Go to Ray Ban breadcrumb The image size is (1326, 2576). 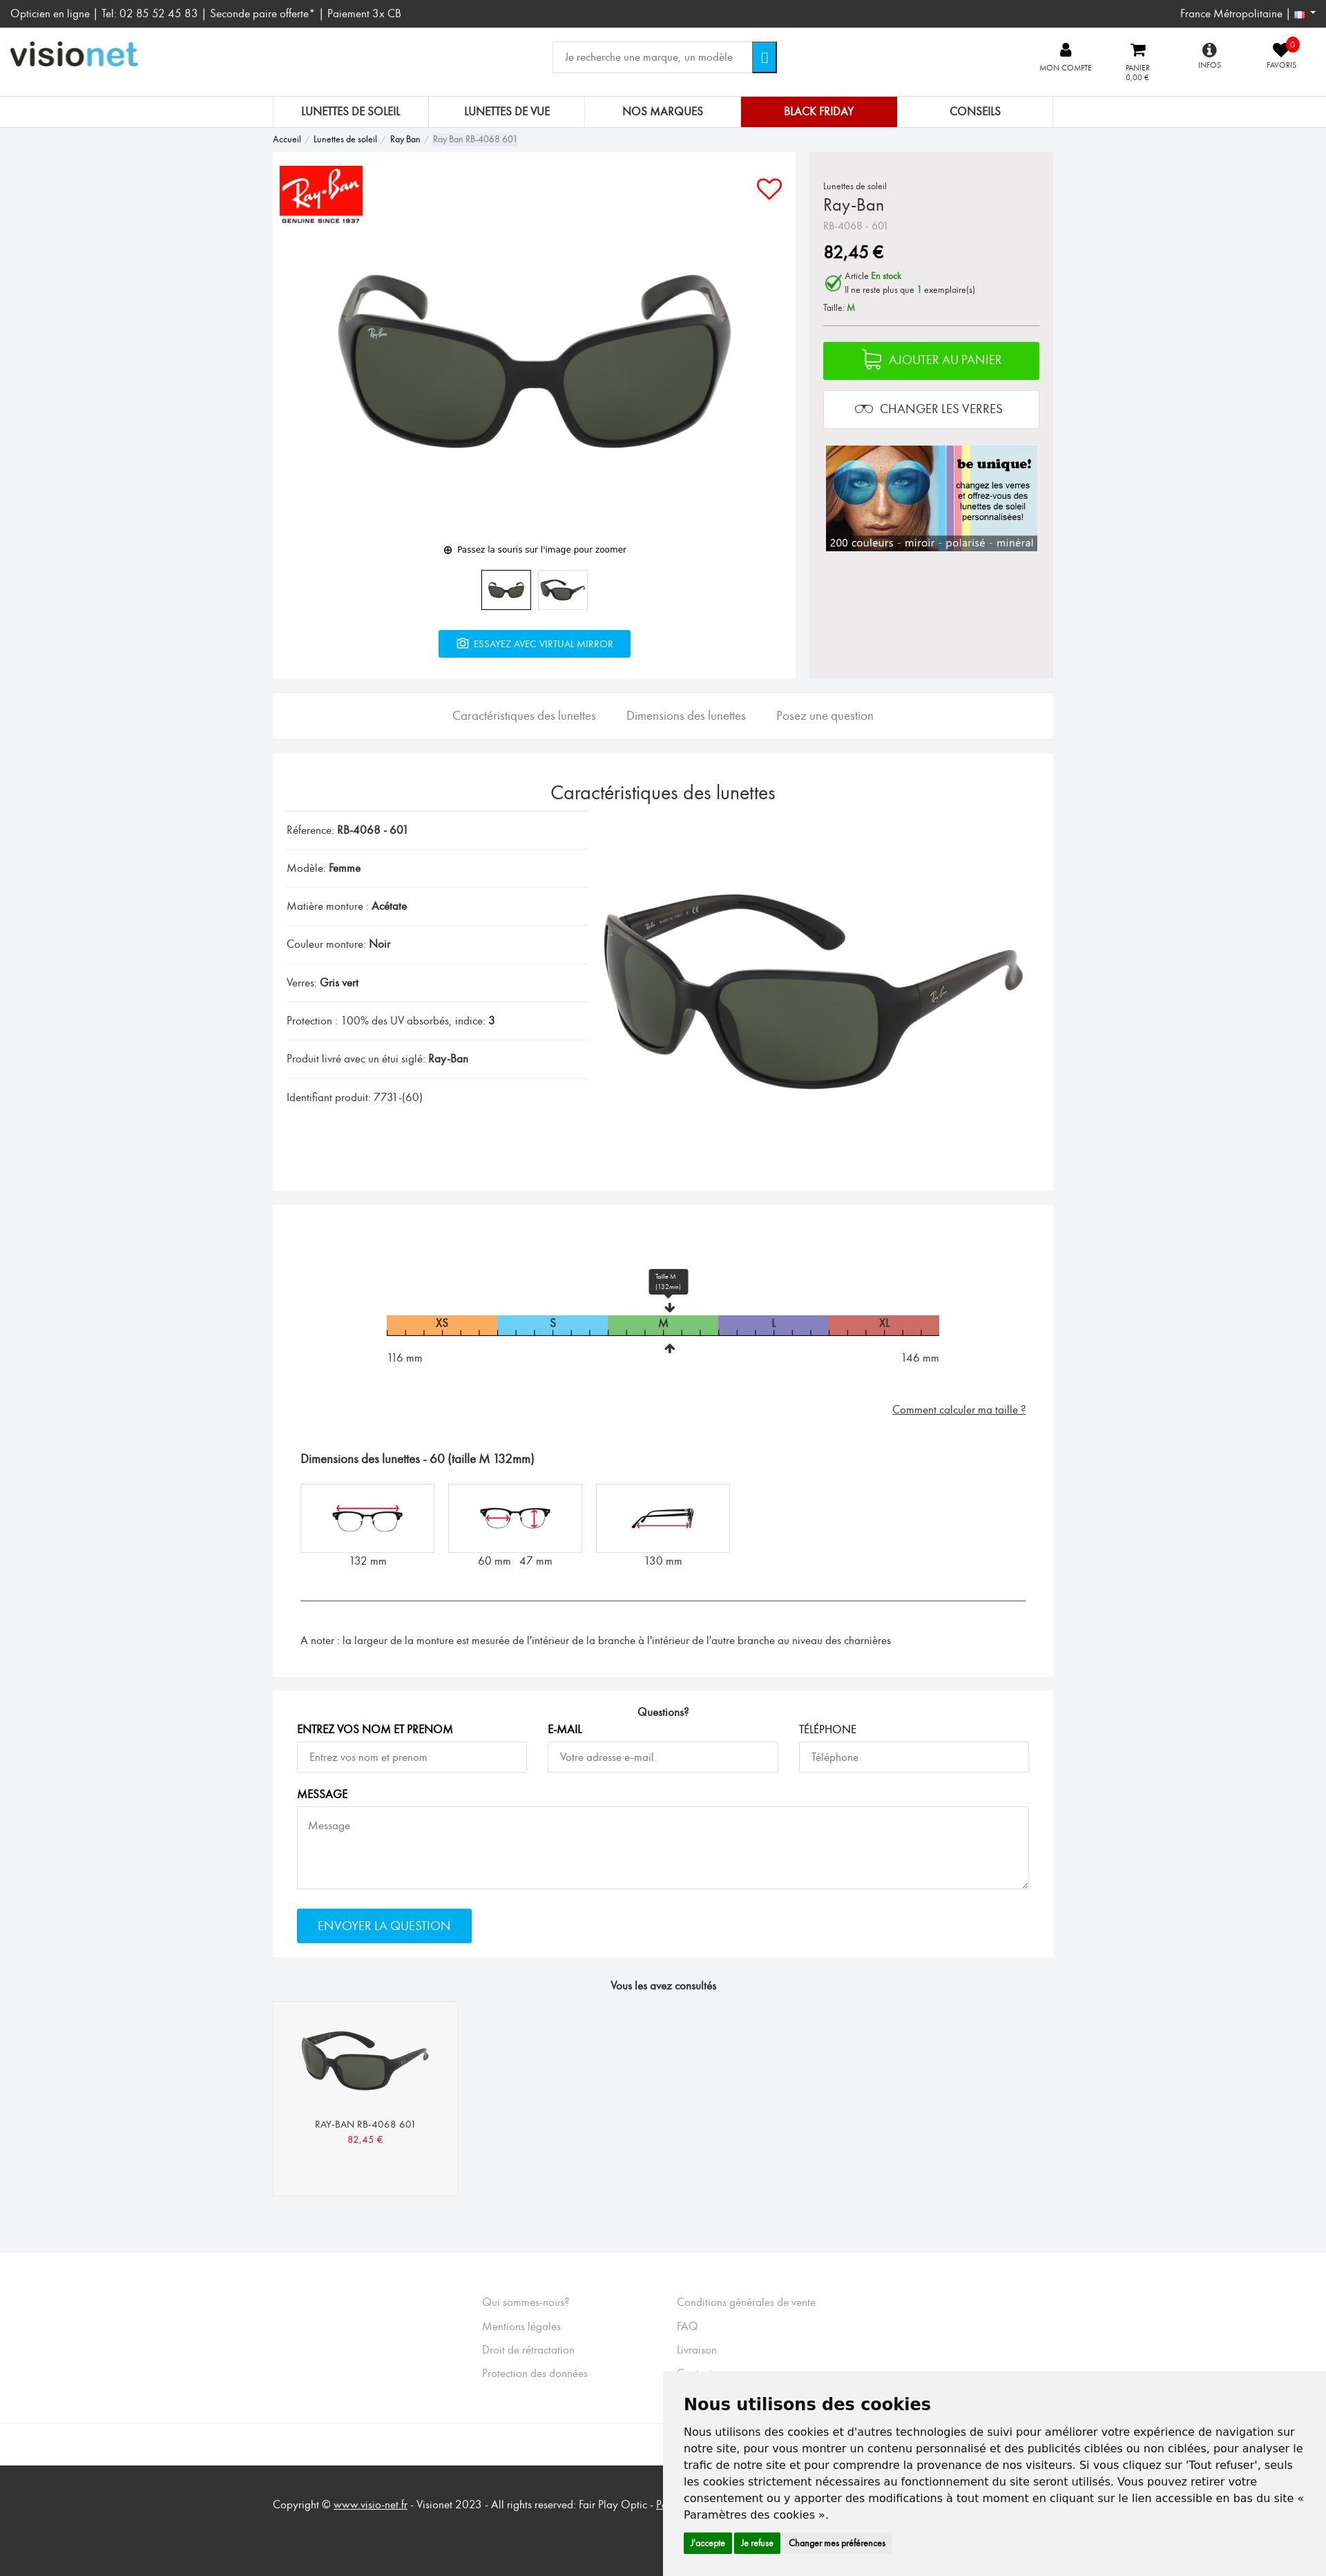pyautogui.click(x=405, y=139)
